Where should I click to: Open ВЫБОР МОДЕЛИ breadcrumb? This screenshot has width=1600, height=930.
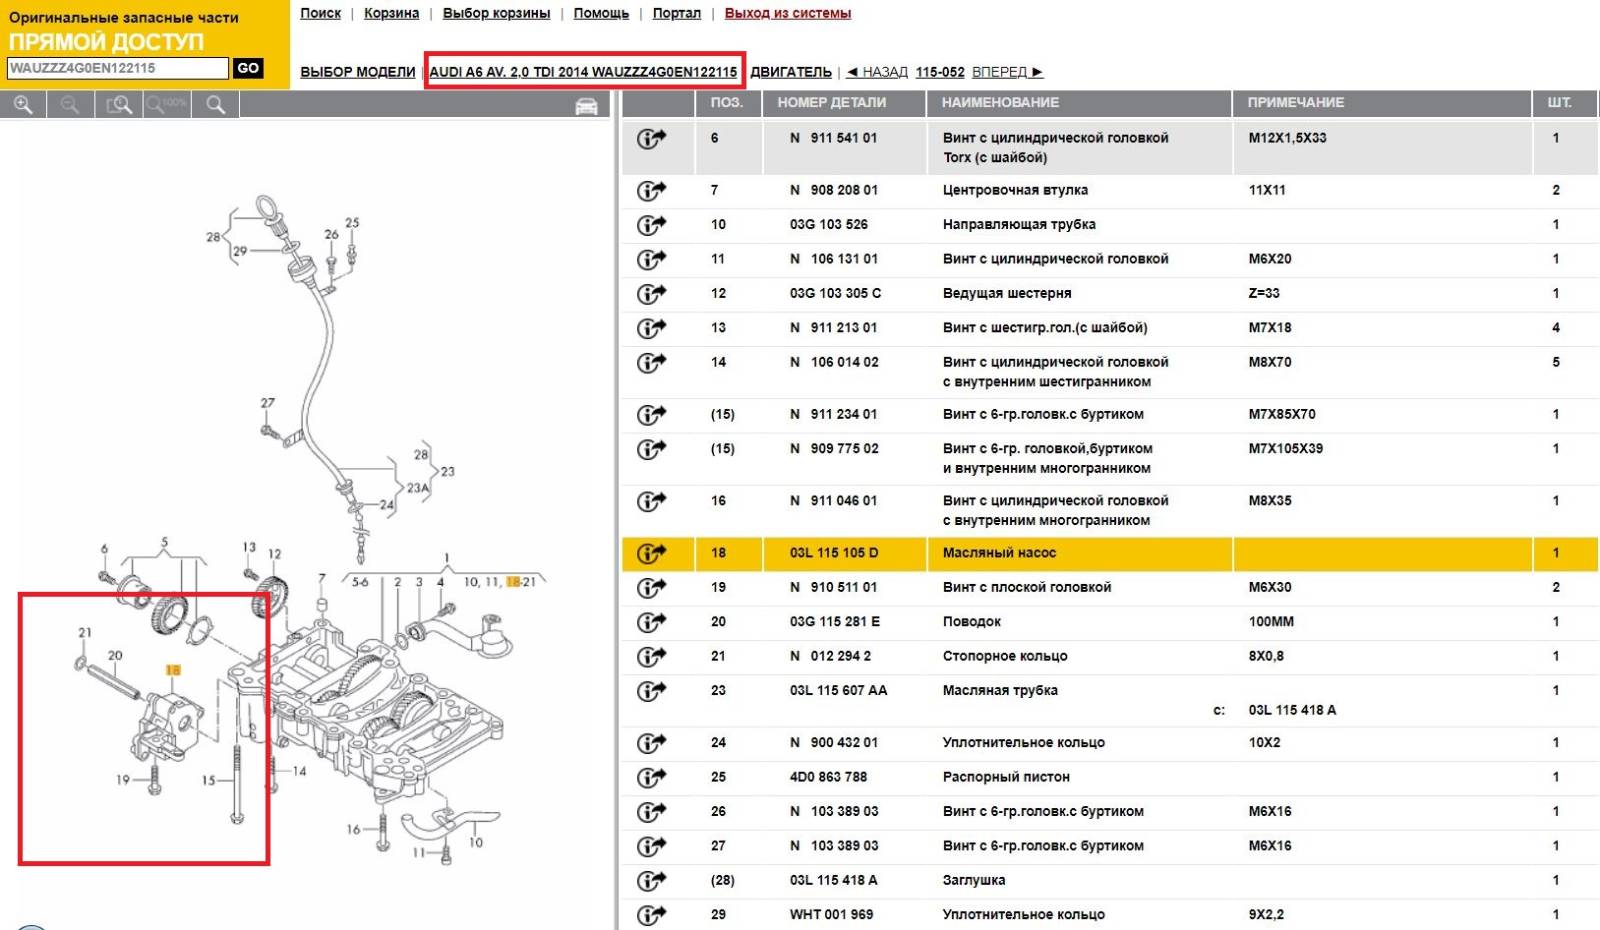click(x=358, y=72)
